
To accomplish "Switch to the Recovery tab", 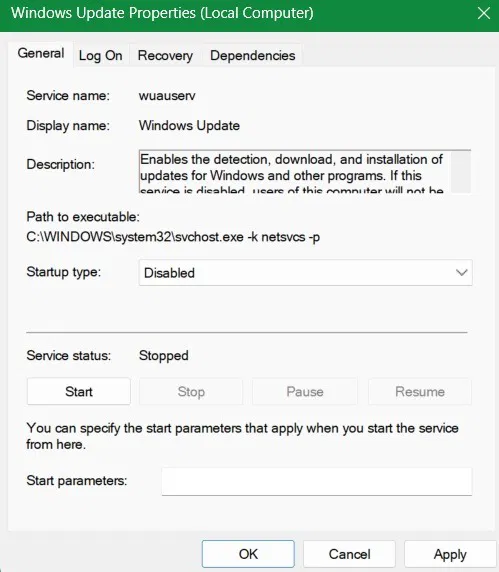I will click(165, 55).
